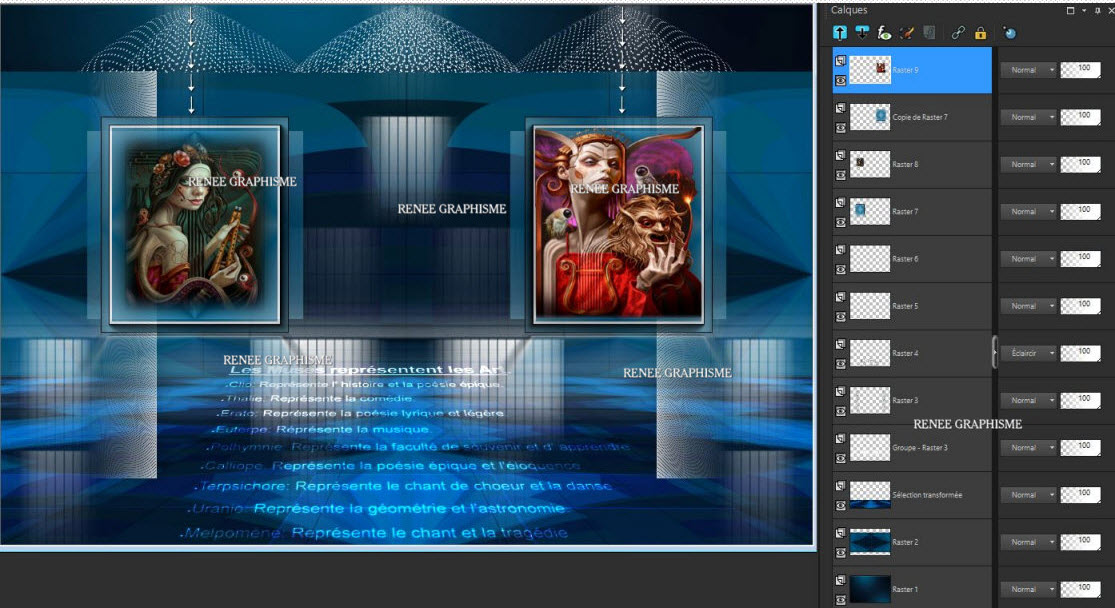Click layer type icon on Groupe - Raster 3
This screenshot has height=608, width=1115.
click(841, 439)
